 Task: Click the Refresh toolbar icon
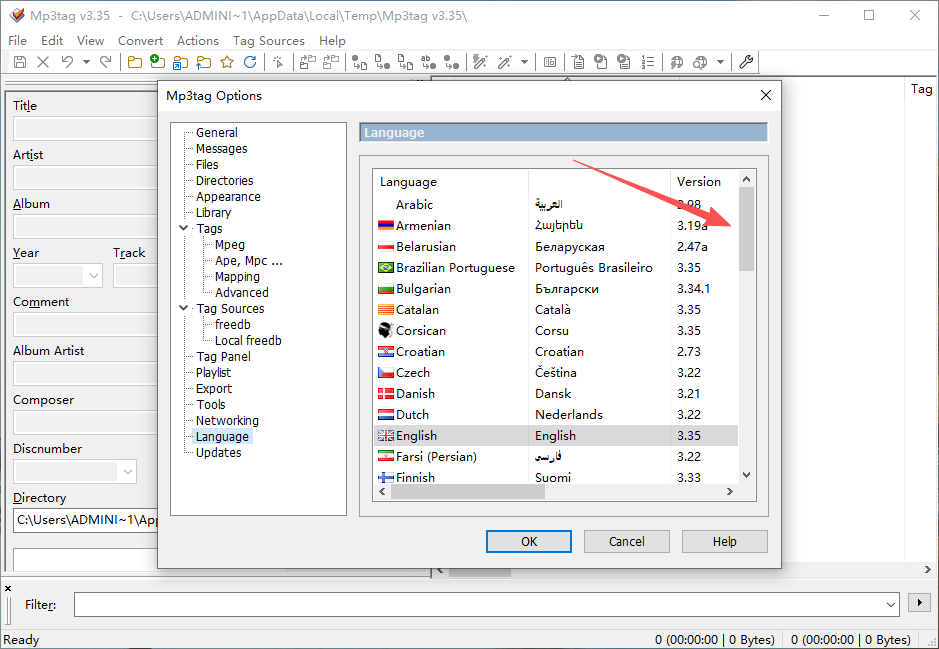click(x=250, y=62)
